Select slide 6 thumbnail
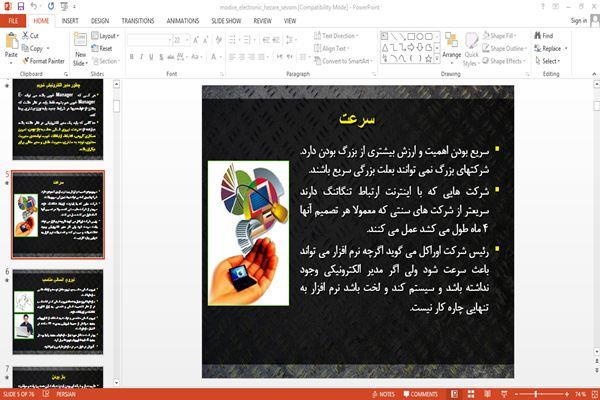Image resolution: width=600 pixels, height=400 pixels. 58,312
